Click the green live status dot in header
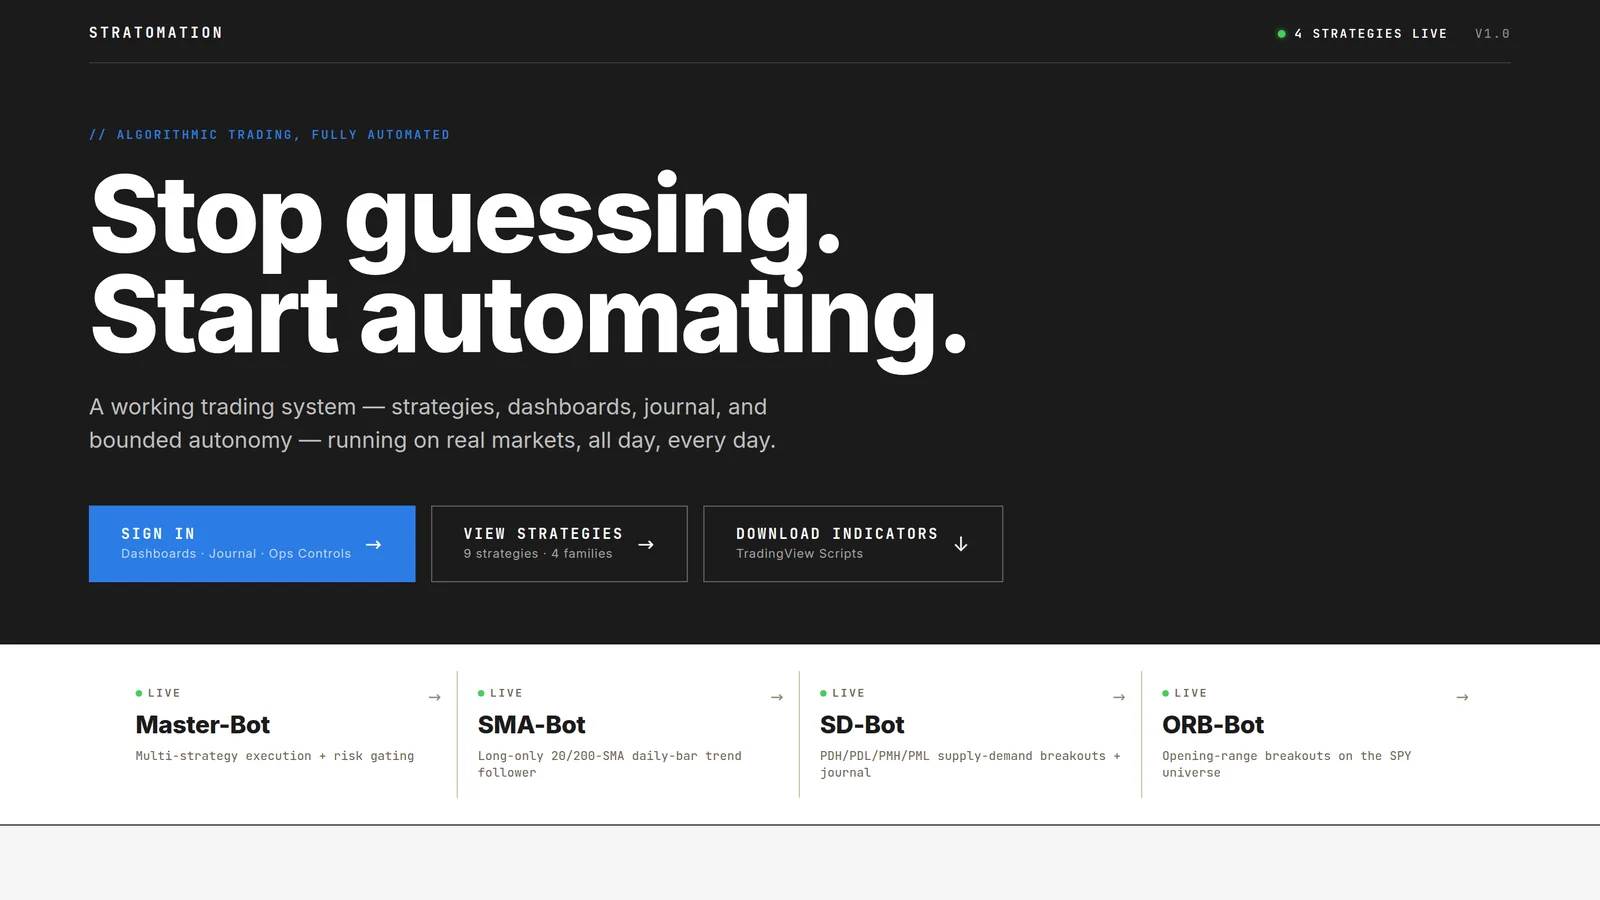Image resolution: width=1600 pixels, height=900 pixels. tap(1281, 34)
